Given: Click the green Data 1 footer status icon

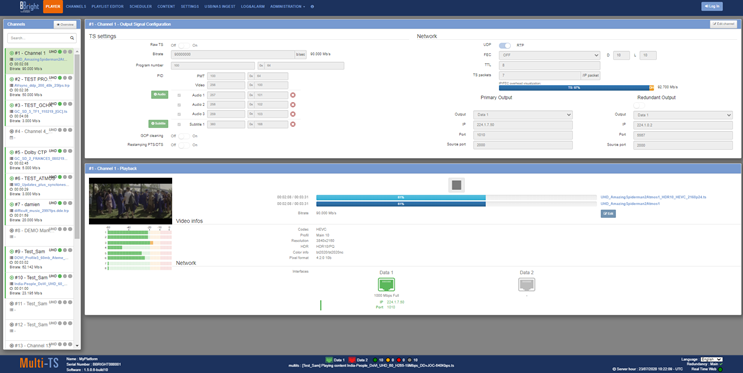Looking at the screenshot, I should (x=329, y=360).
